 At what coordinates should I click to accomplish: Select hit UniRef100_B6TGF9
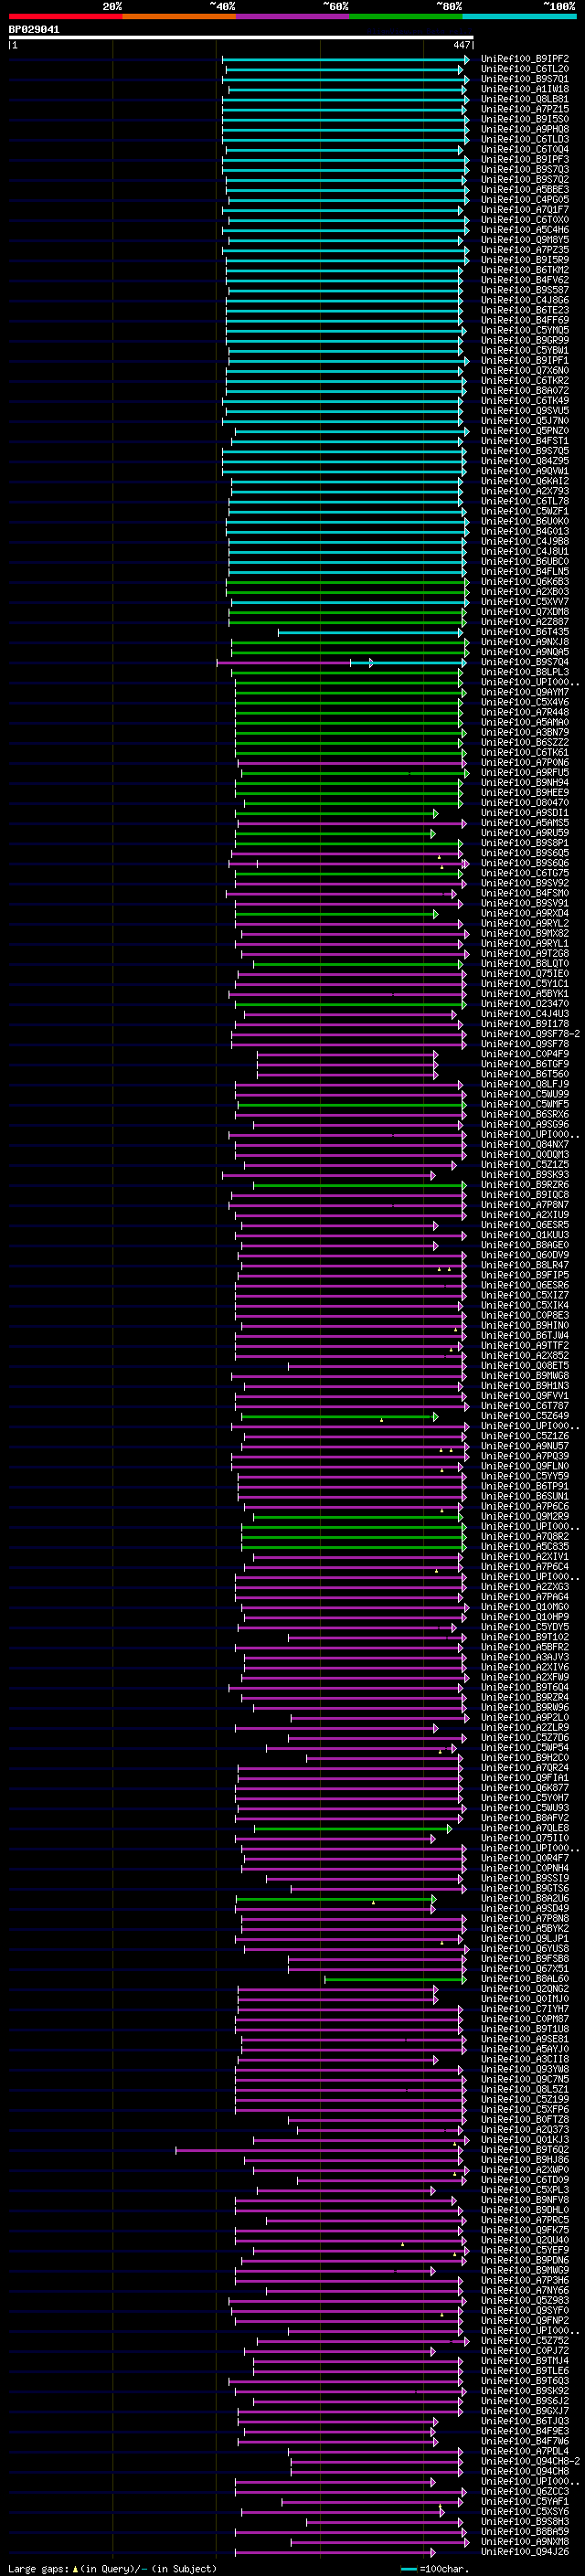[x=524, y=1064]
